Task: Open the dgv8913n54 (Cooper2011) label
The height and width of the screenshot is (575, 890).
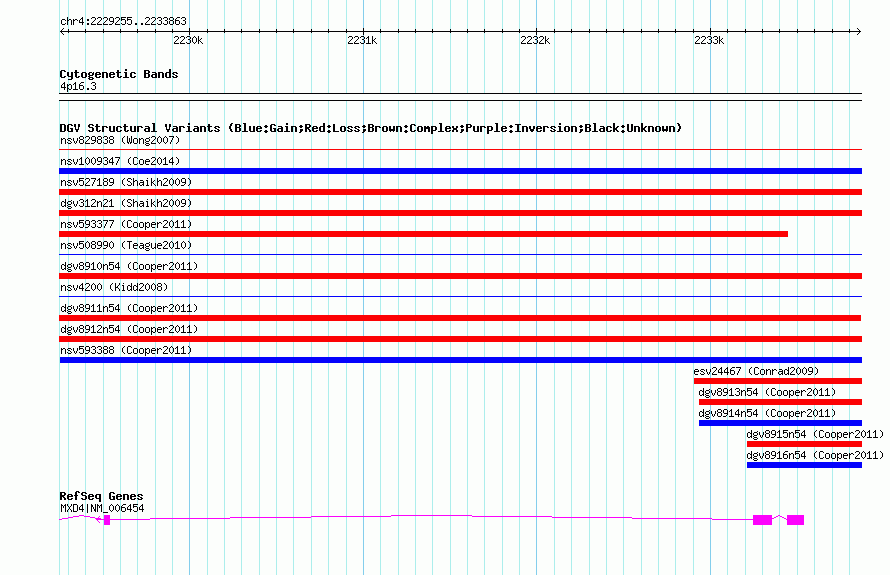Action: pos(767,392)
